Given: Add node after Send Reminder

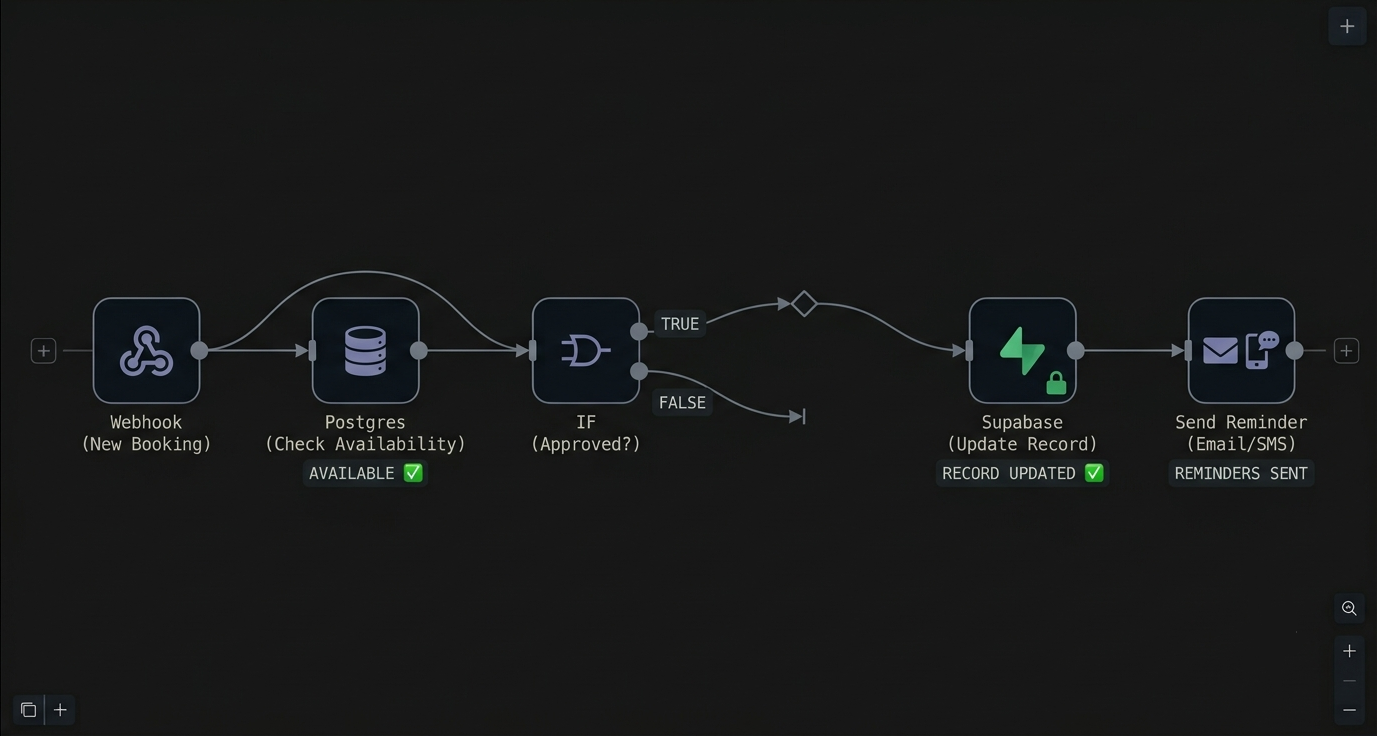Looking at the screenshot, I should click(x=1346, y=351).
